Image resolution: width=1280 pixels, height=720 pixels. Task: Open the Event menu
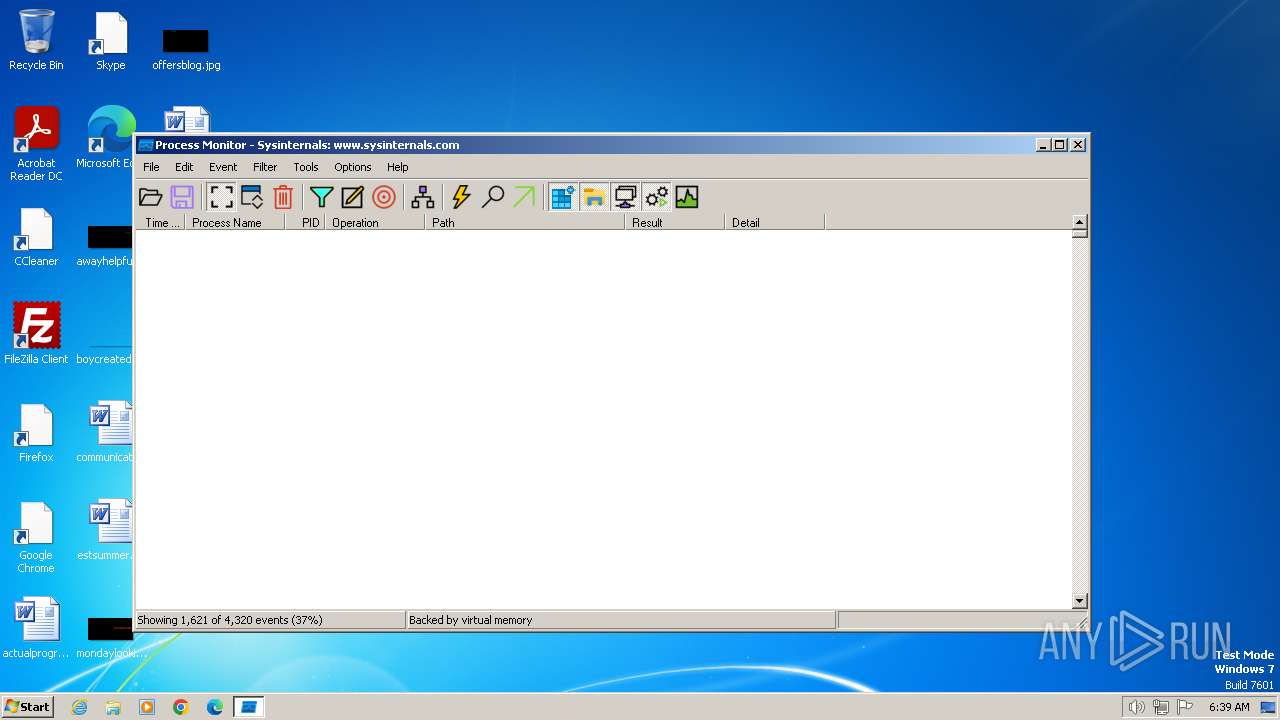(223, 167)
